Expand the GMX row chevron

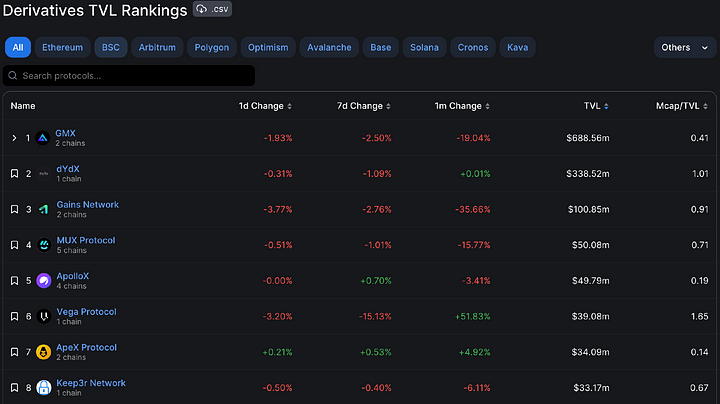[14, 138]
